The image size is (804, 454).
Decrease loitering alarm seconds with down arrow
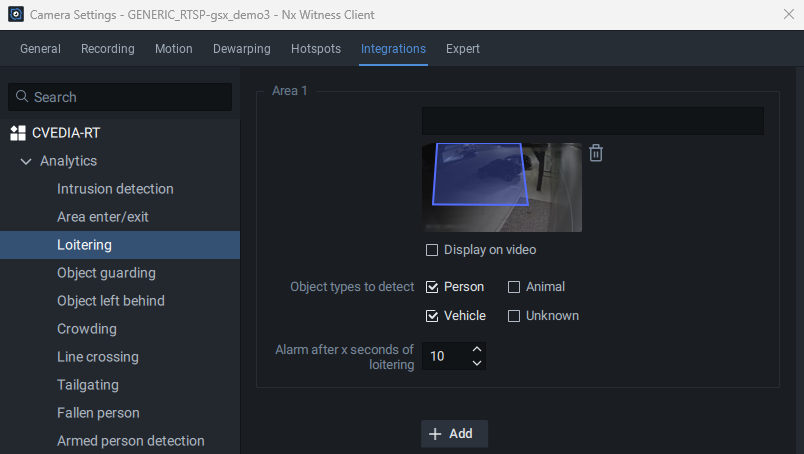pos(476,363)
